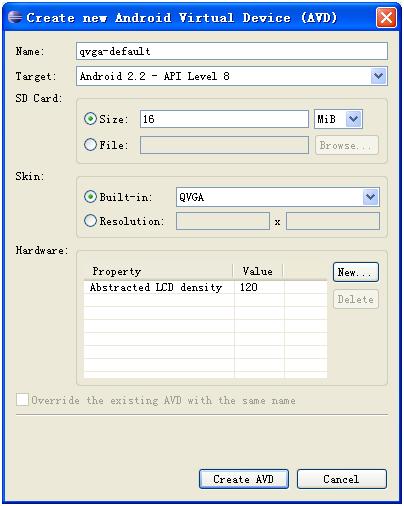
Task: Select the Resolution radio button
Action: (x=90, y=221)
